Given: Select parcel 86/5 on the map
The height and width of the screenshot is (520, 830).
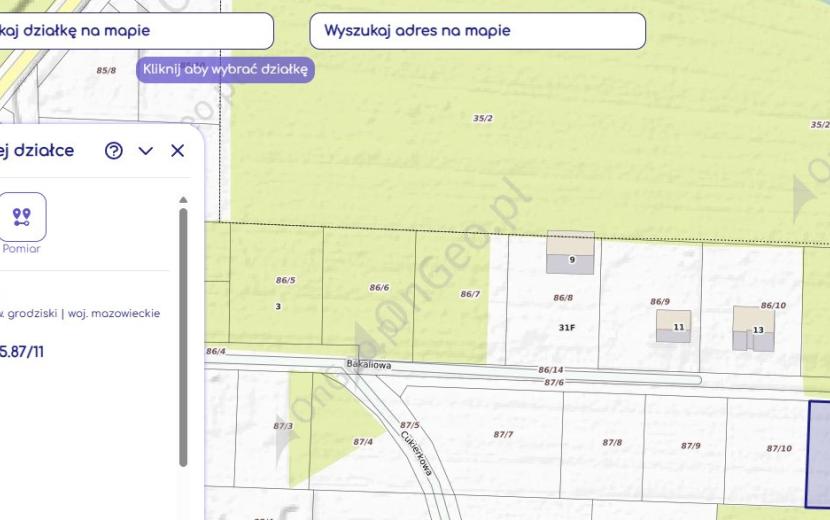Looking at the screenshot, I should 285,280.
